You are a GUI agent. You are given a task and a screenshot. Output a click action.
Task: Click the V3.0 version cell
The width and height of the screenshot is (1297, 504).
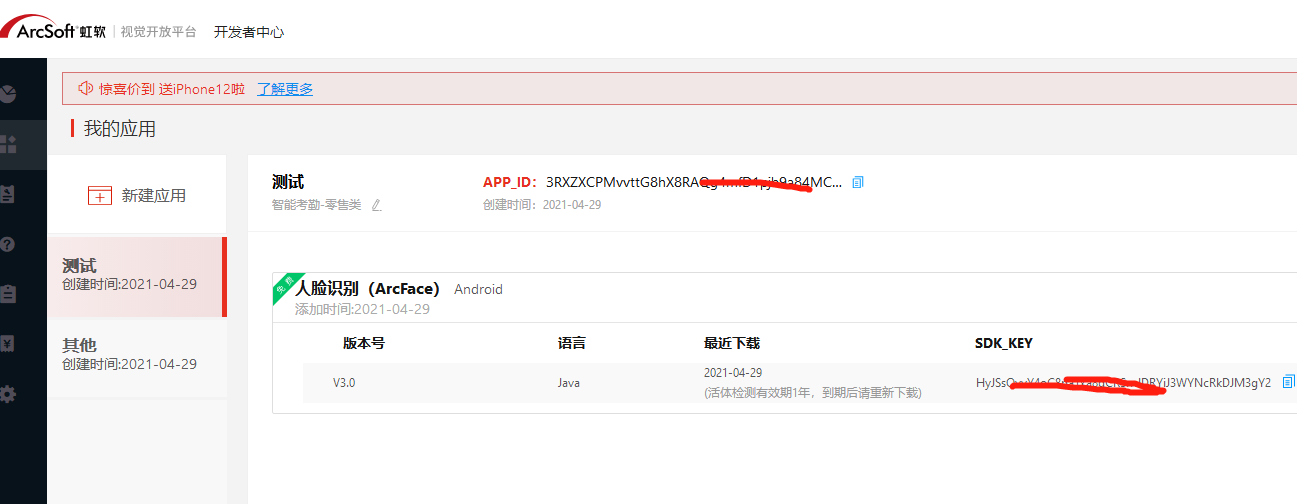346,383
